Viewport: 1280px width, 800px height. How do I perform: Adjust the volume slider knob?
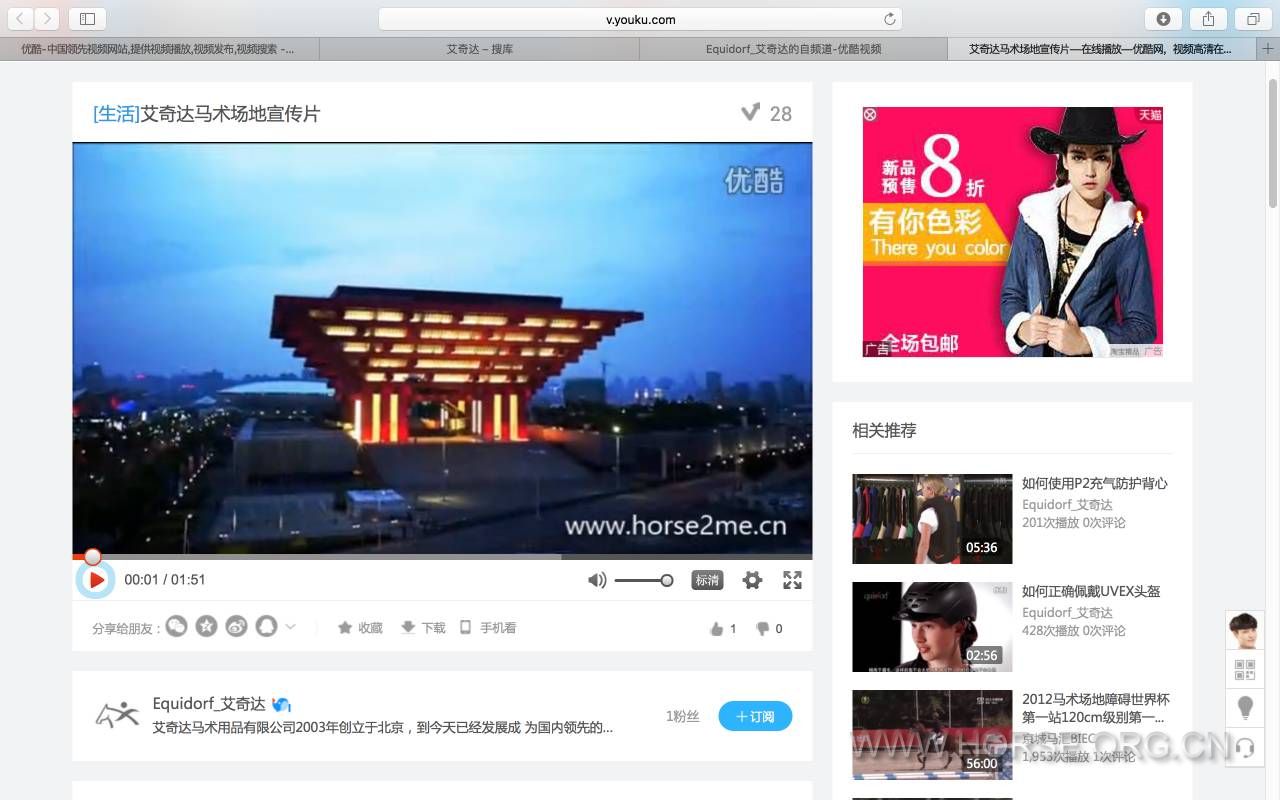click(667, 580)
